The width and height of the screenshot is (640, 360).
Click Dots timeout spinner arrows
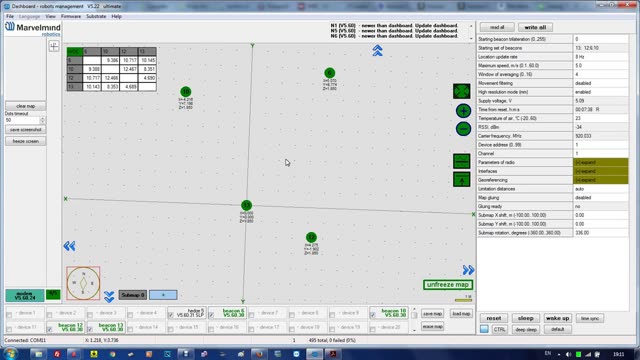pyautogui.click(x=42, y=120)
